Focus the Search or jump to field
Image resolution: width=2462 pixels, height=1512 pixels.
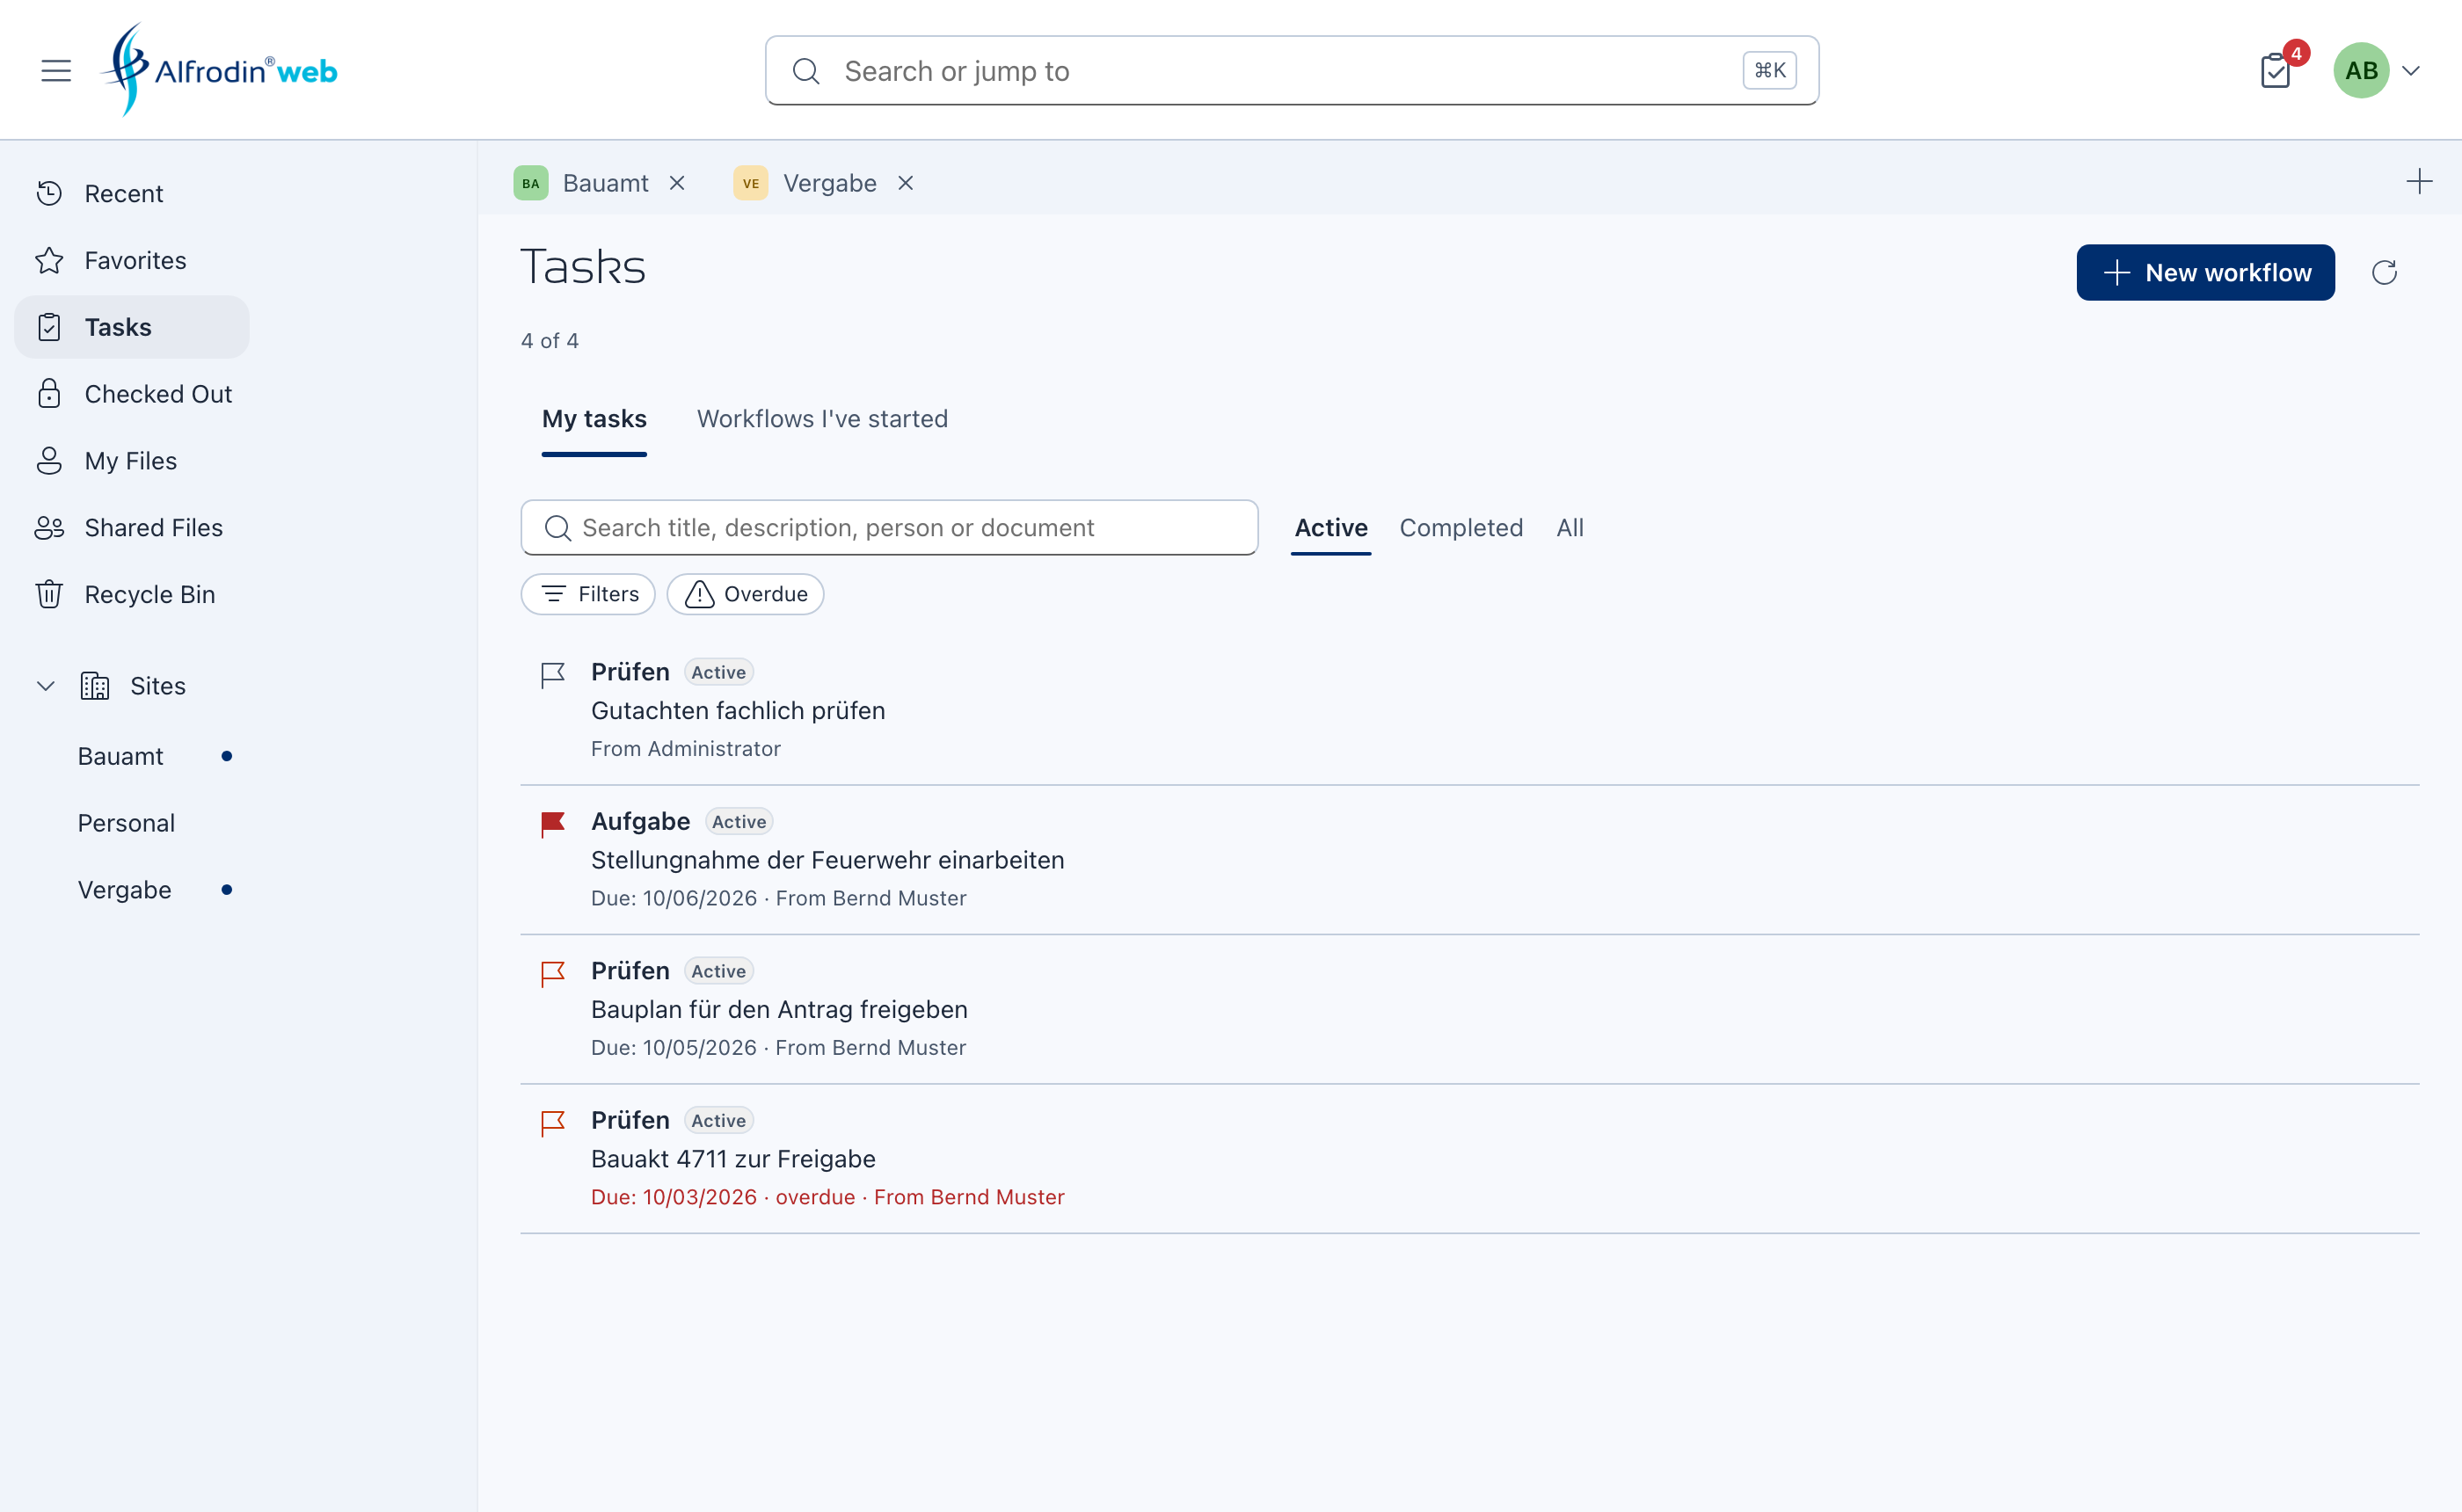click(x=1291, y=71)
